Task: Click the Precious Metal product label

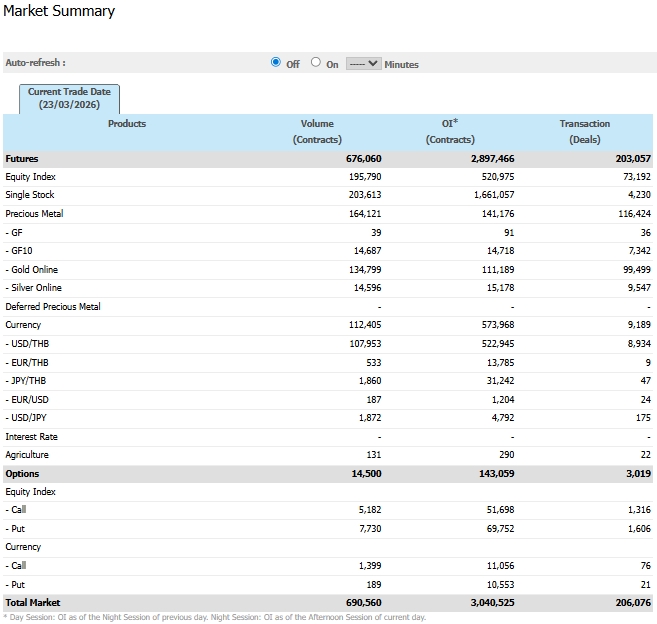Action: (34, 214)
